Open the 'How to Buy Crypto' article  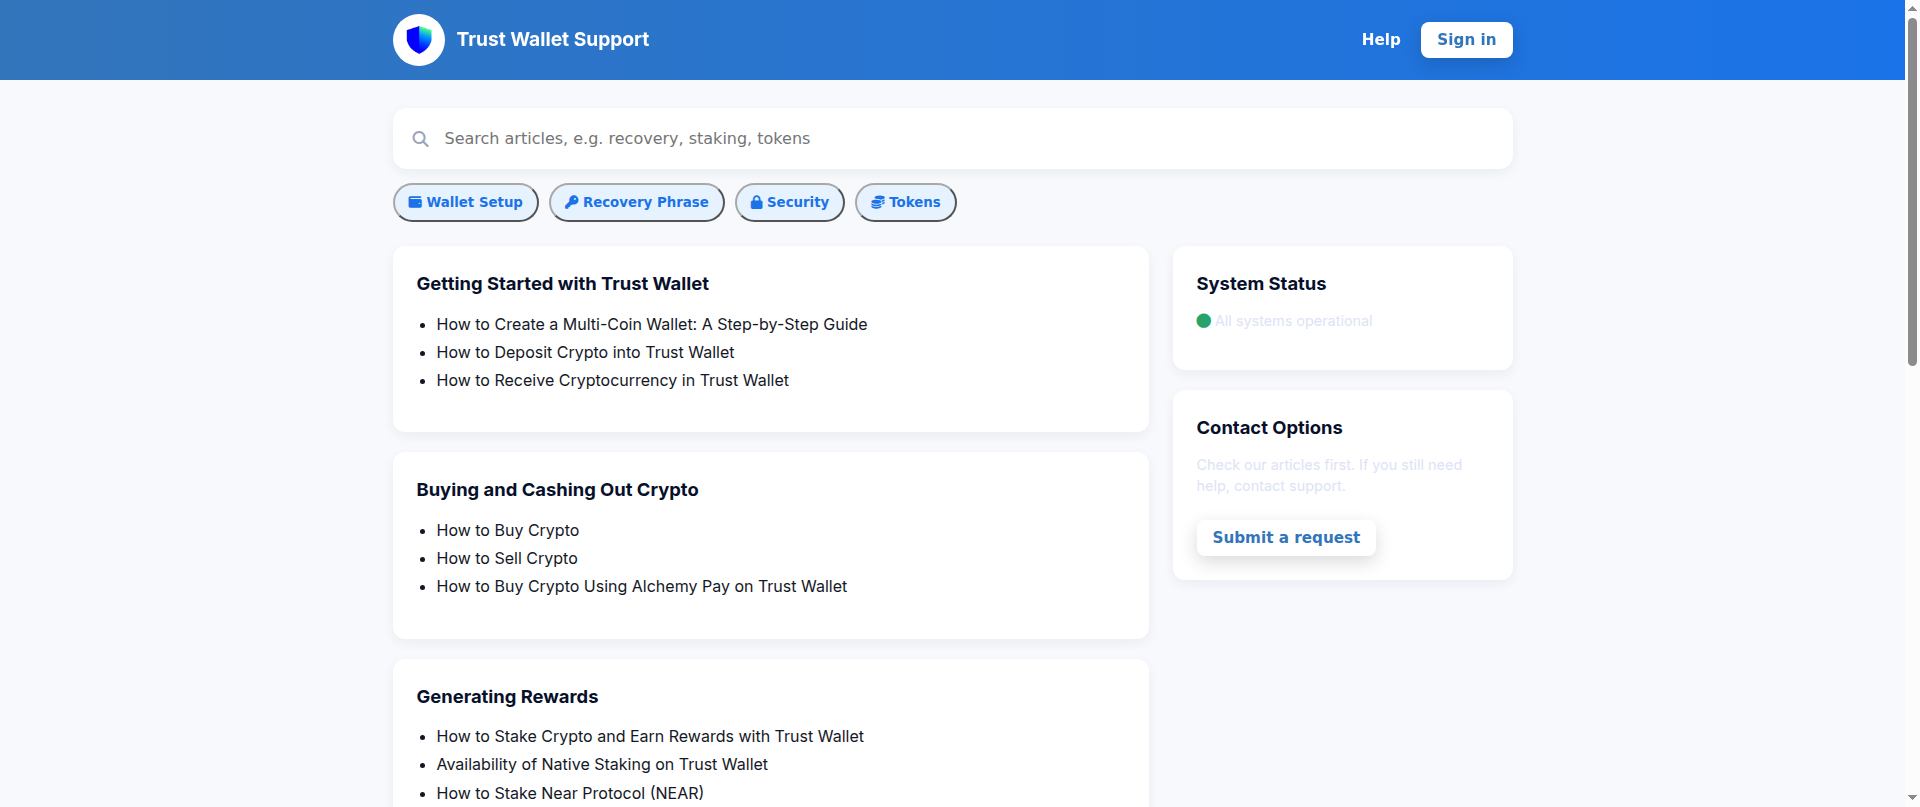pos(508,530)
